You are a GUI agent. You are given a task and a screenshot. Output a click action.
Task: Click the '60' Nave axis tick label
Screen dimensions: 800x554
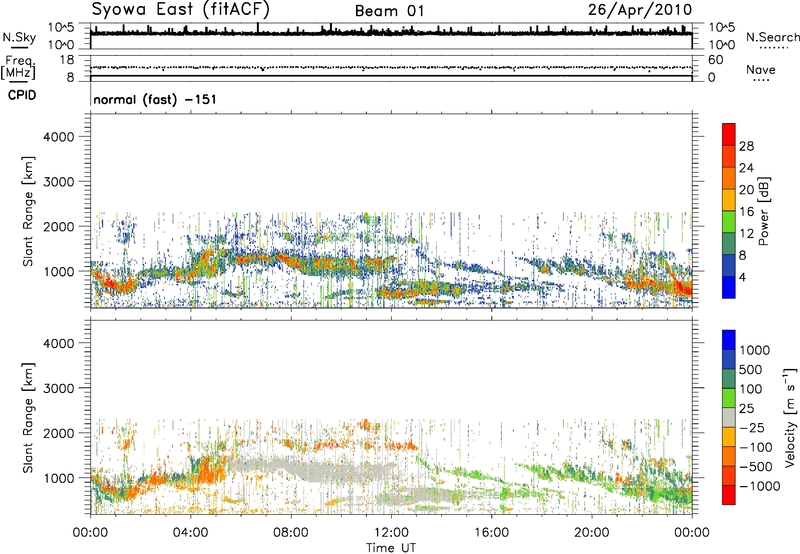(x=715, y=60)
